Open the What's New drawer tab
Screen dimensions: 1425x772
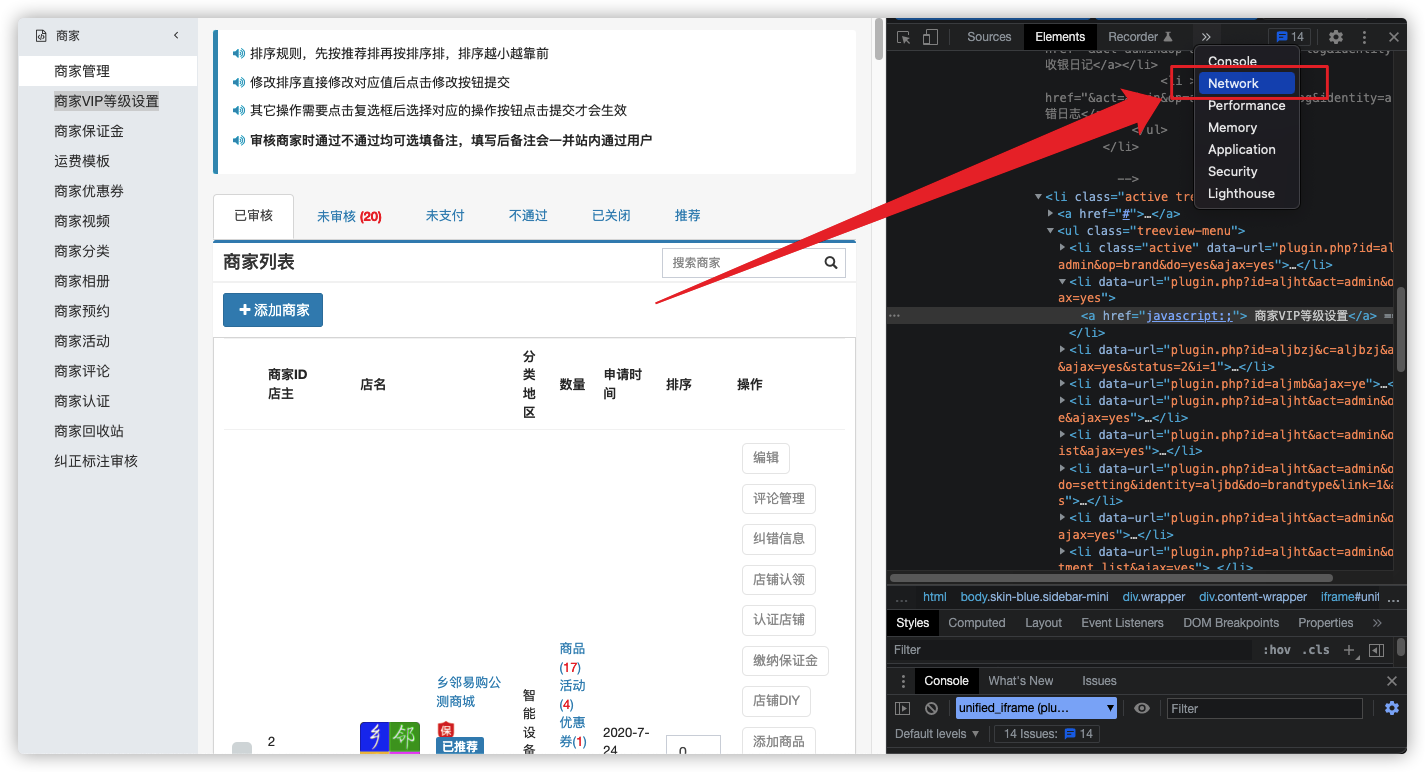pyautogui.click(x=1020, y=681)
